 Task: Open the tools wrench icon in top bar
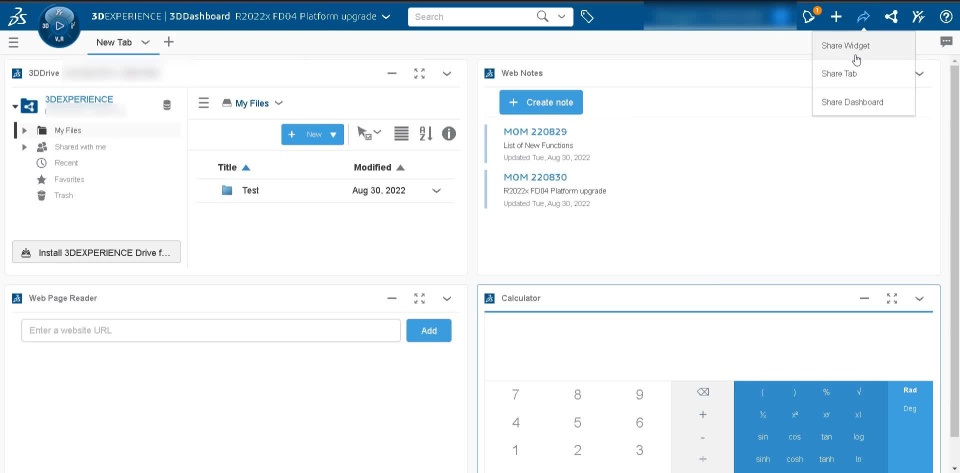click(918, 17)
